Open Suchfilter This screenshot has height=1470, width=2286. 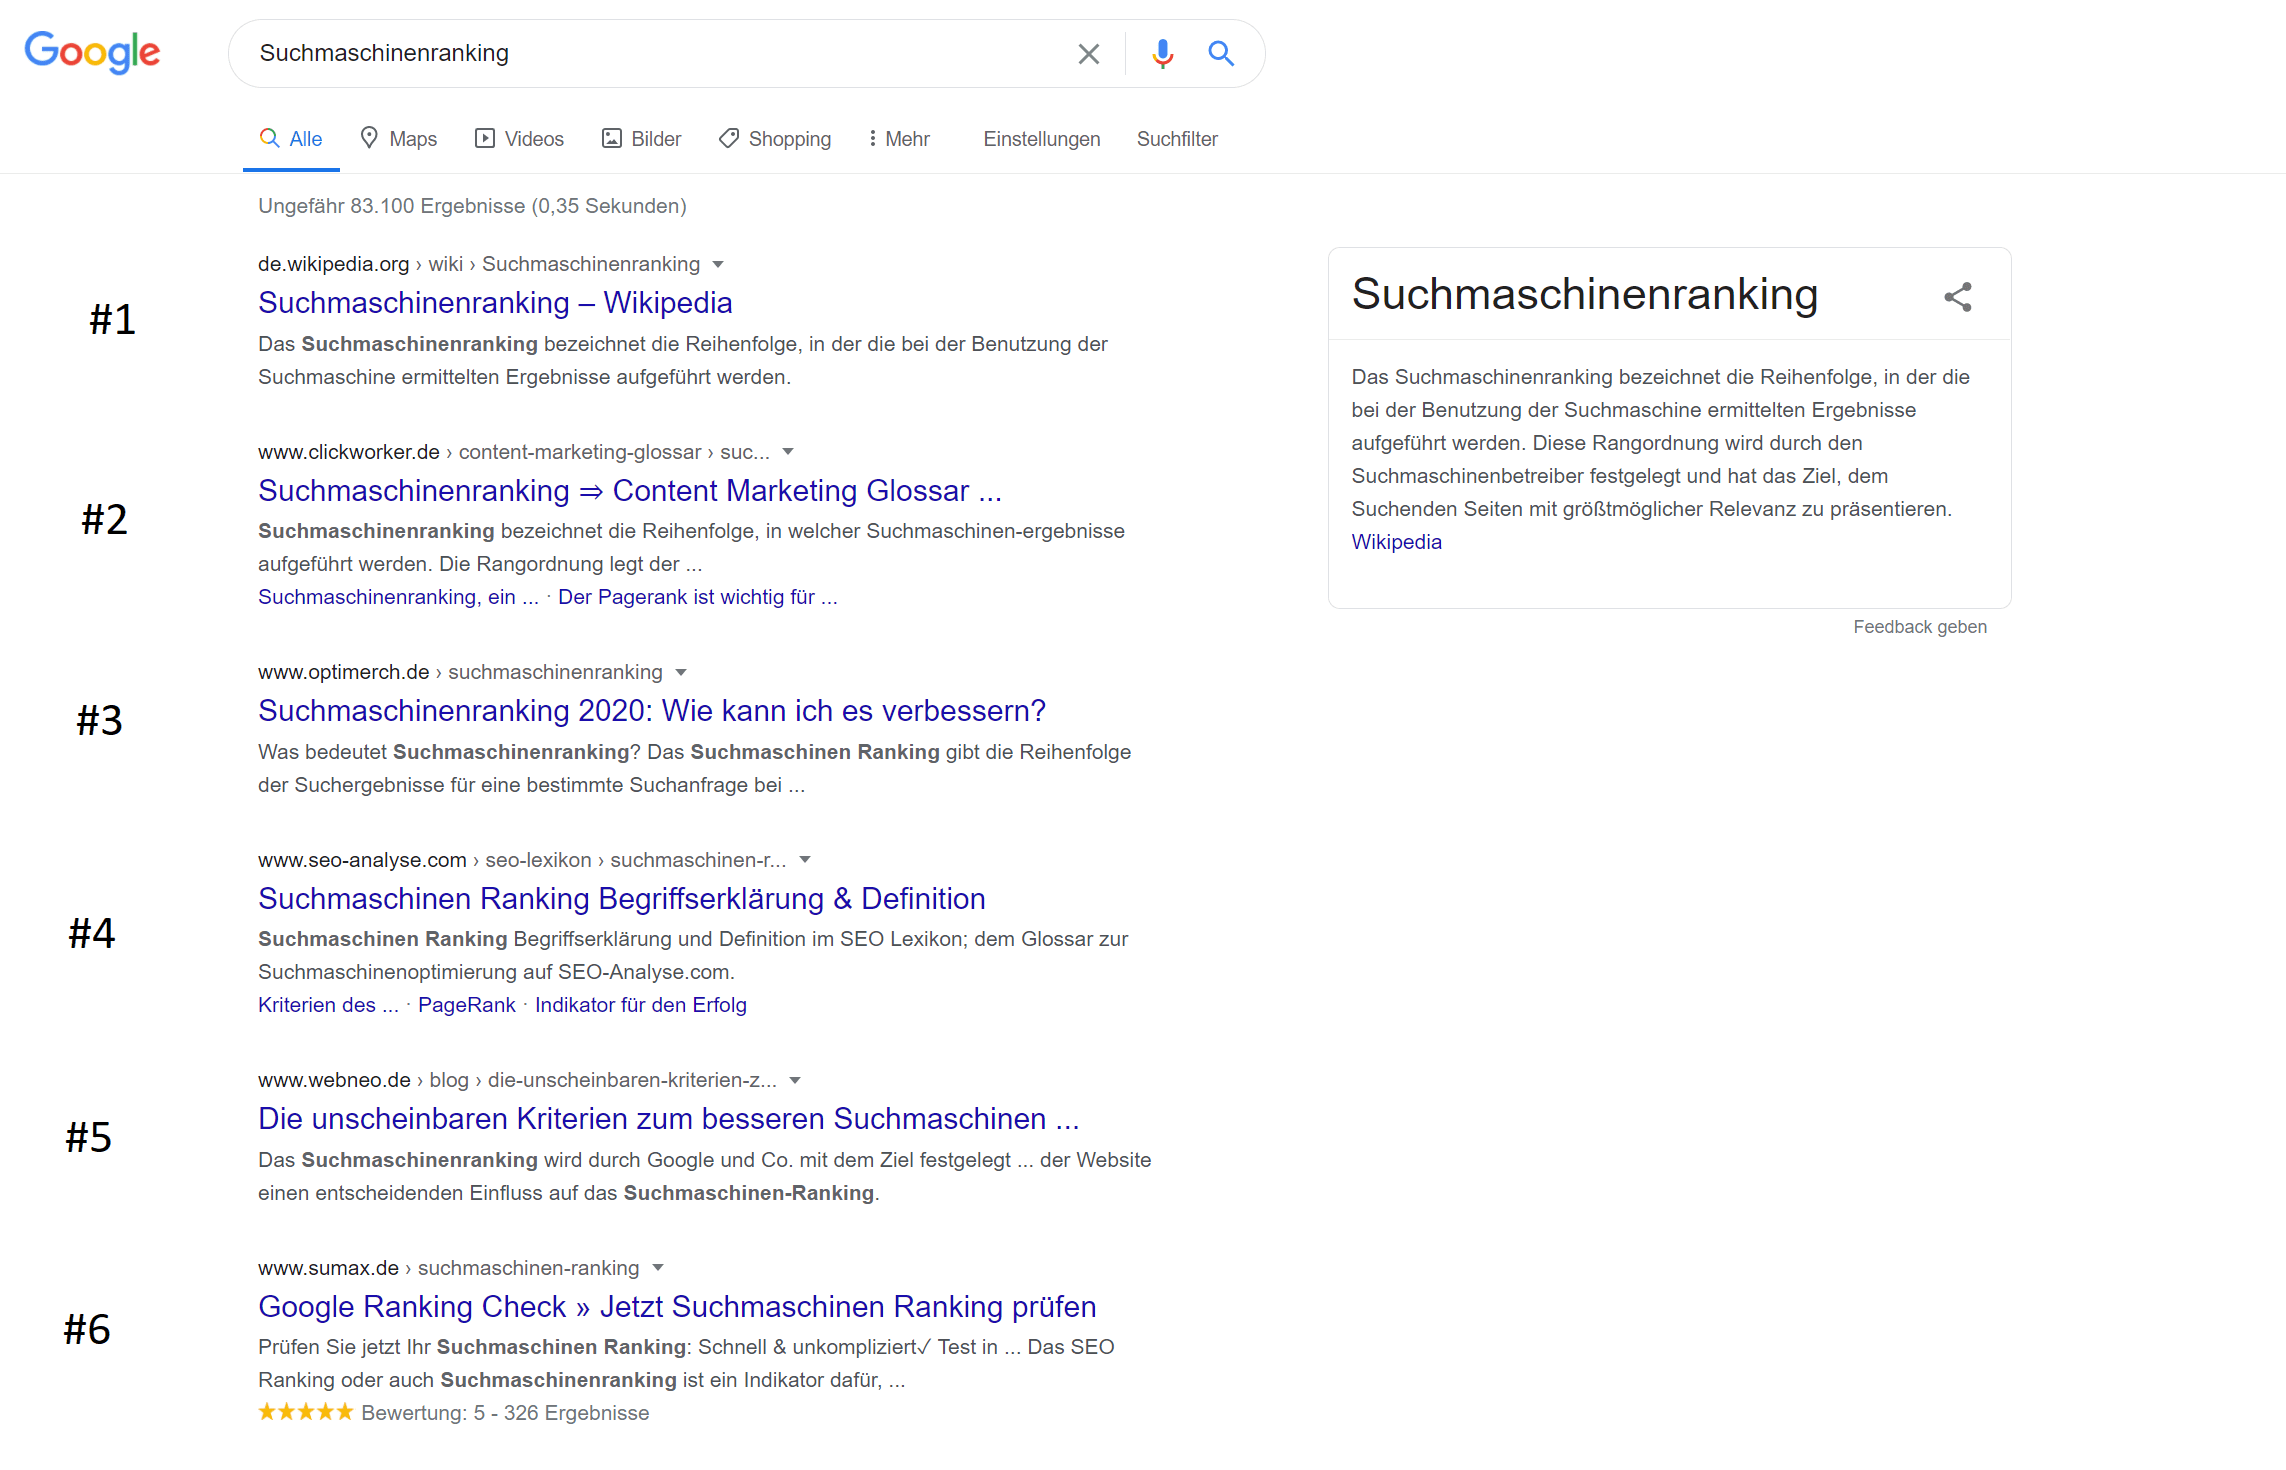[1177, 139]
